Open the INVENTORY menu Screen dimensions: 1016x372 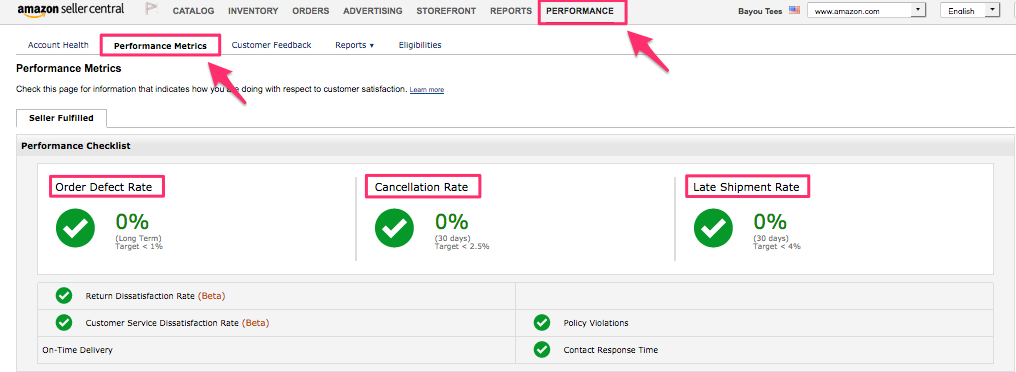[253, 11]
